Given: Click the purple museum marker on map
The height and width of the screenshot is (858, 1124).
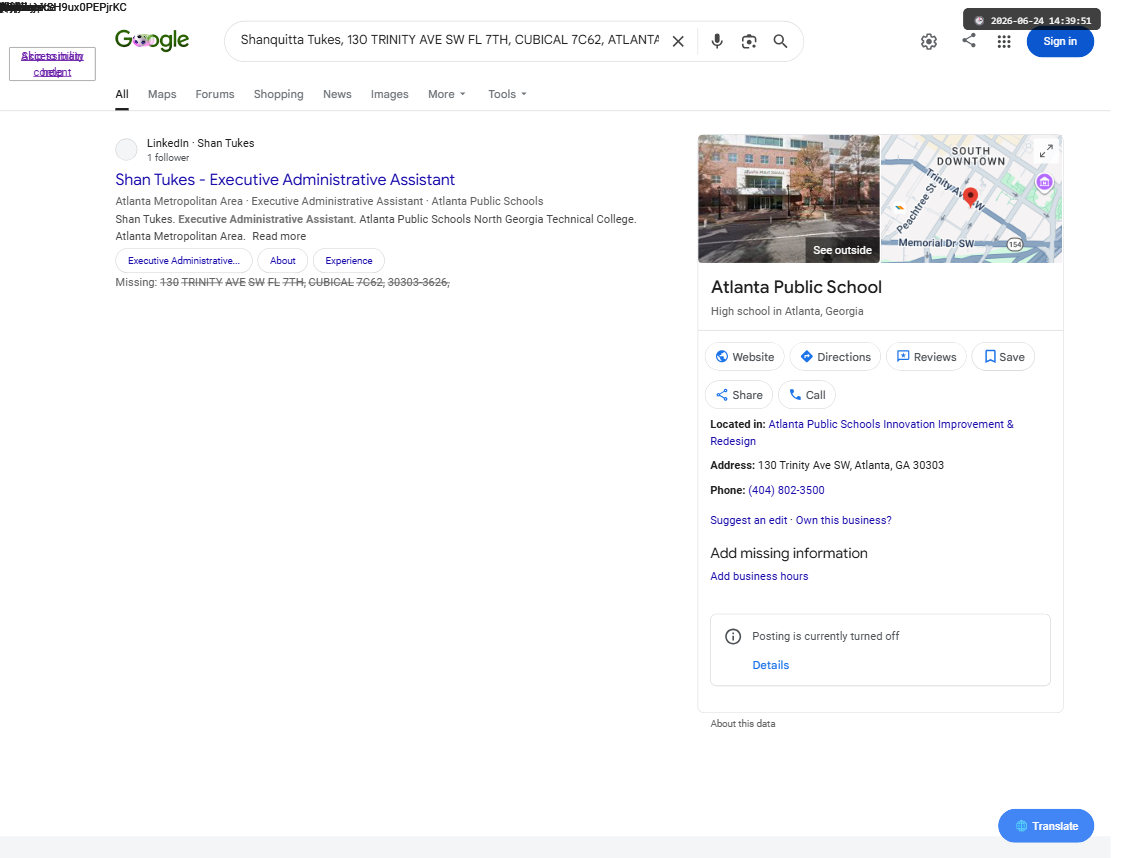Looking at the screenshot, I should pos(1044,182).
